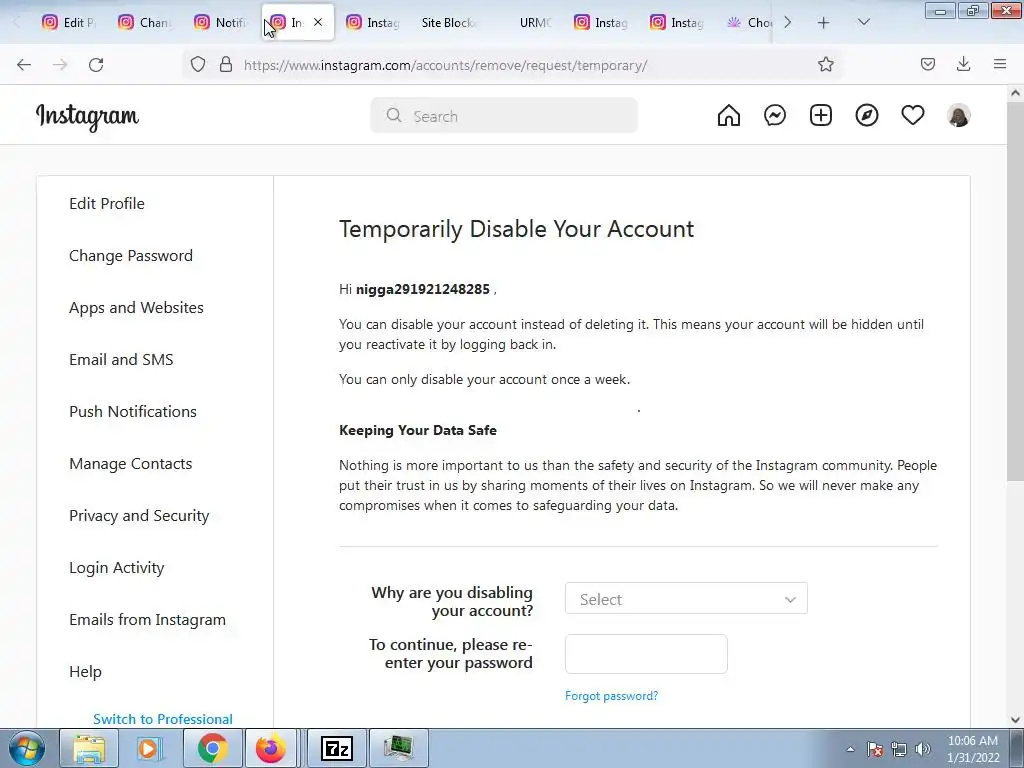Open Firefox from taskbar
This screenshot has width=1024, height=768.
[270, 748]
